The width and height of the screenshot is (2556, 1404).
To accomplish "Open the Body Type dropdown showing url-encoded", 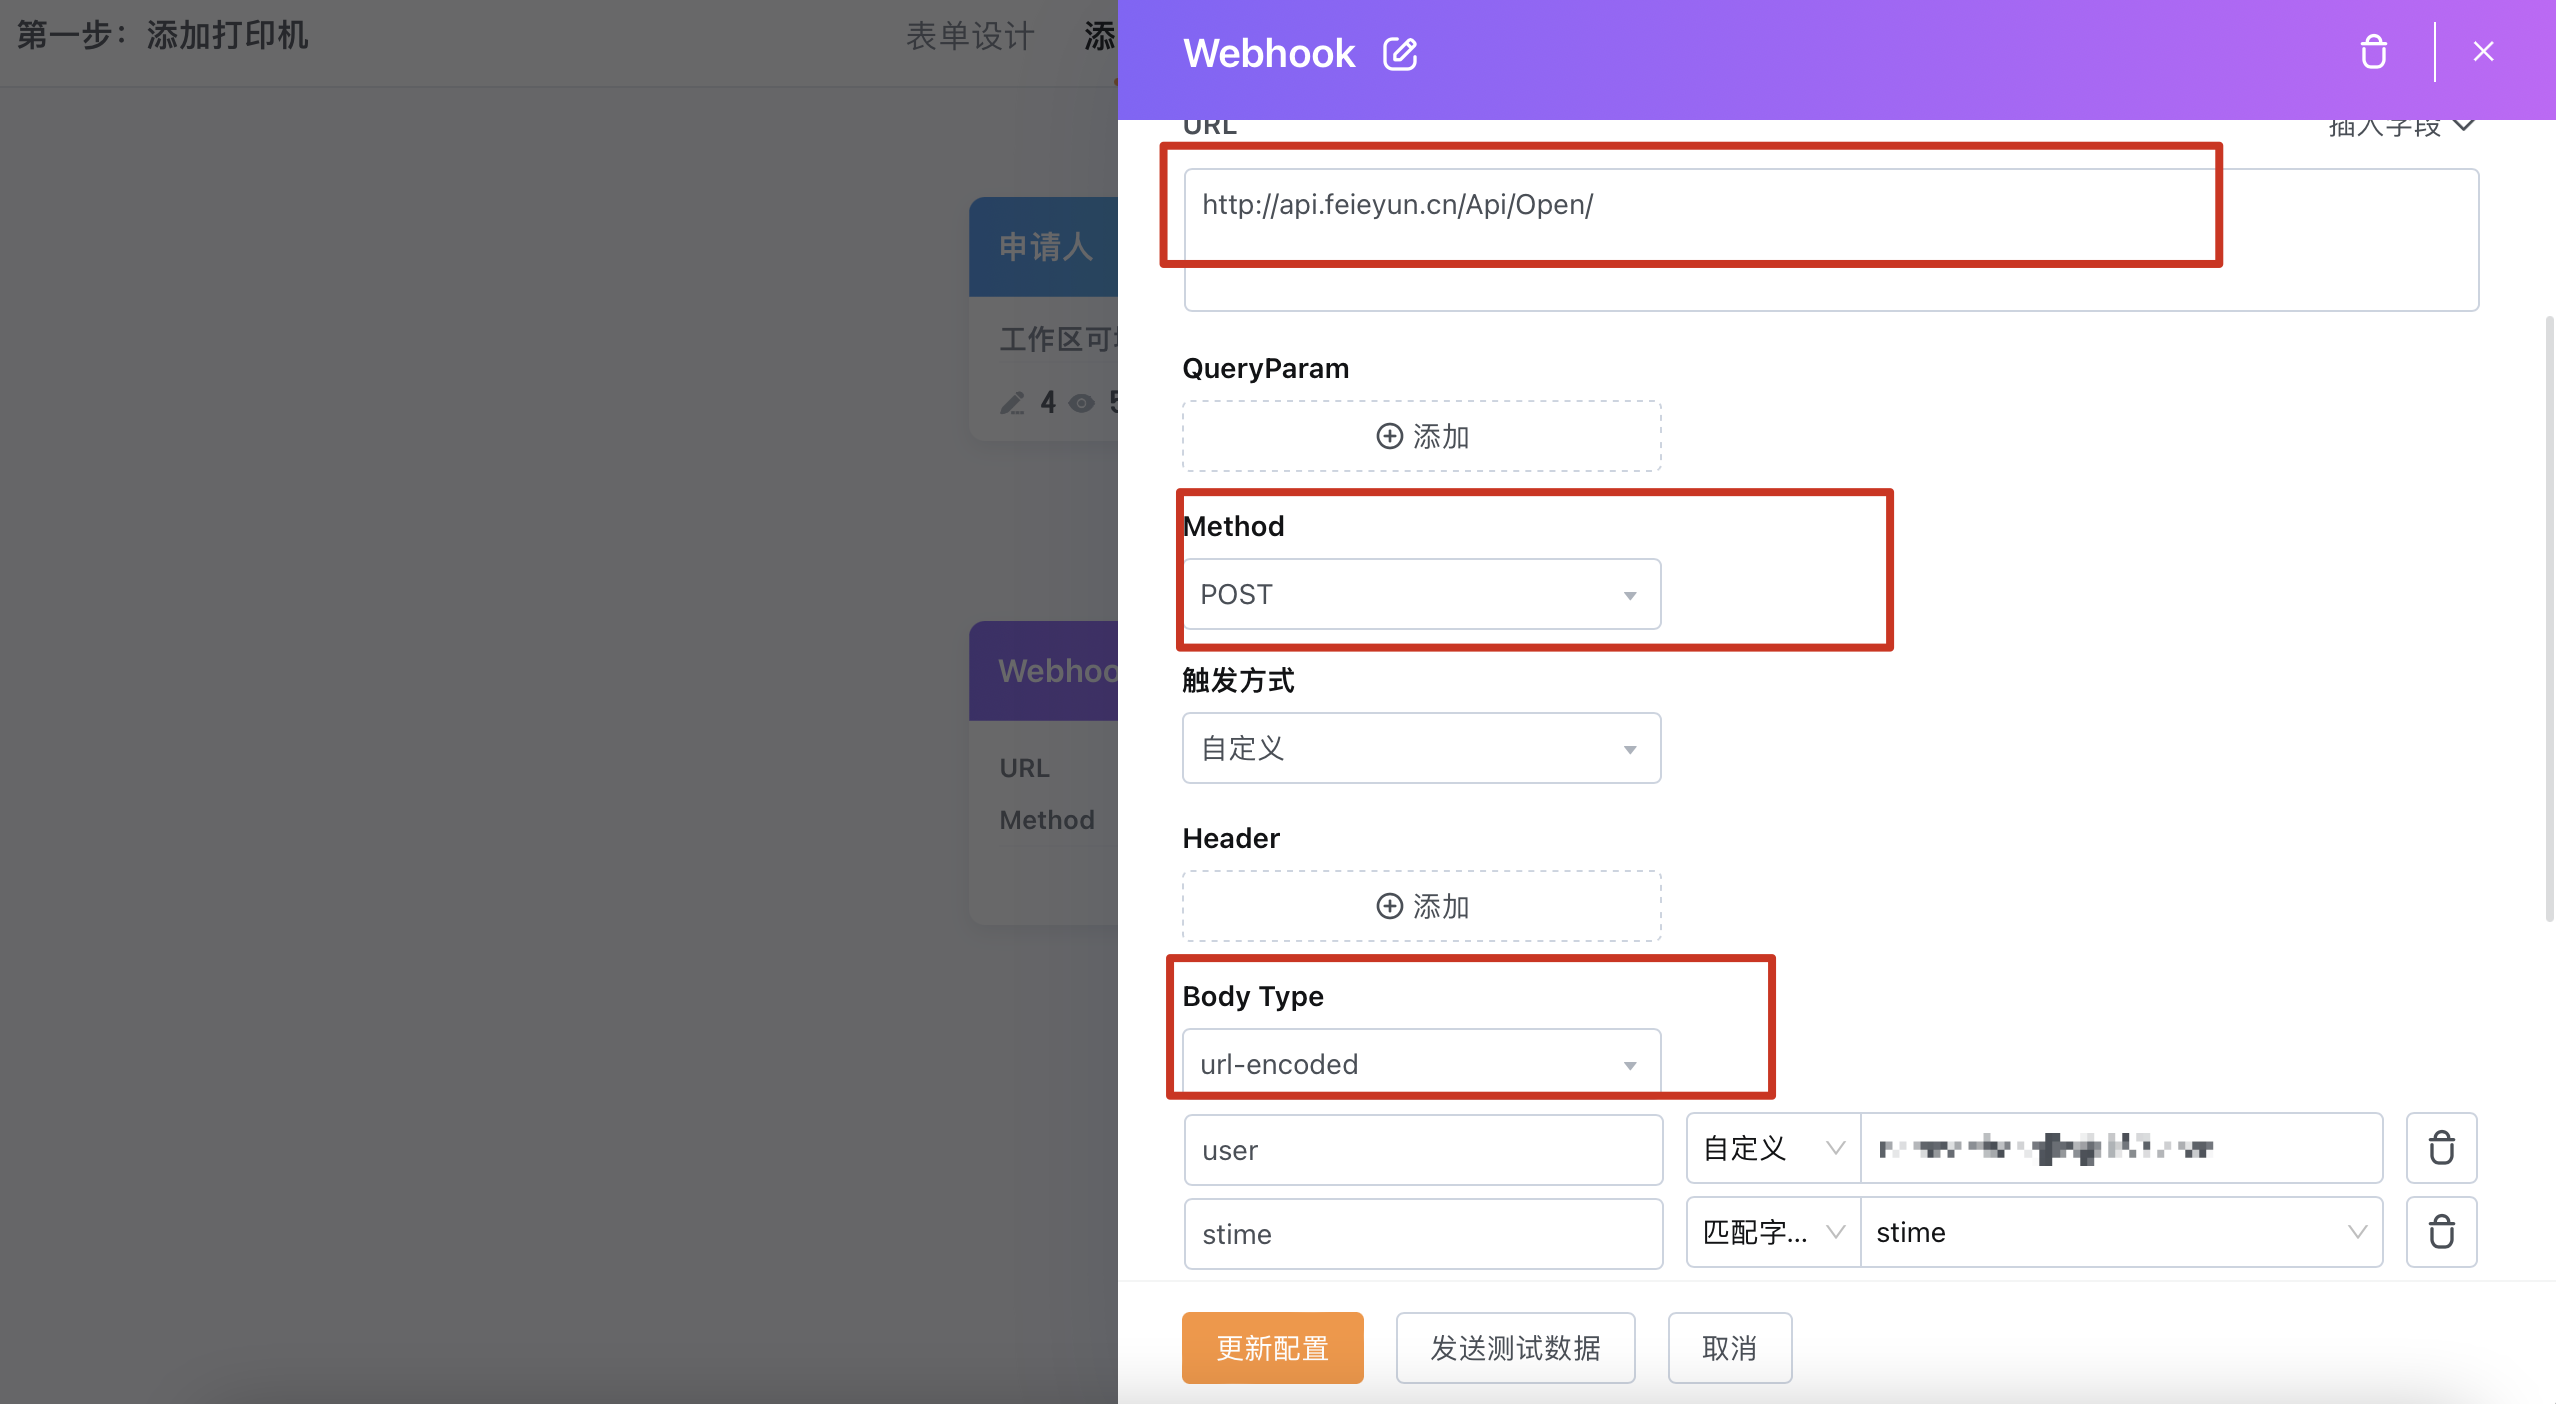I will (1421, 1062).
